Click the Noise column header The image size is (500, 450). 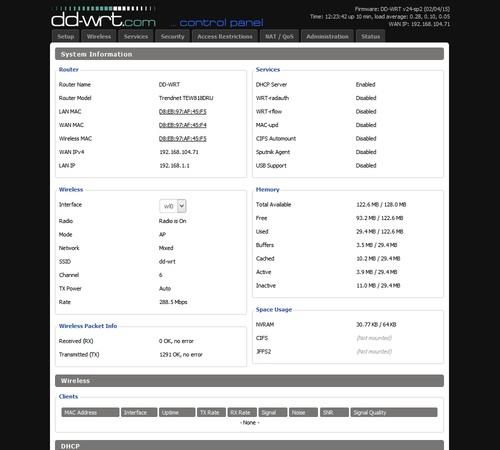(x=303, y=412)
